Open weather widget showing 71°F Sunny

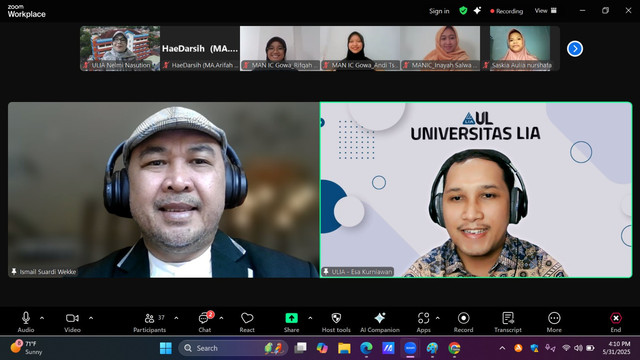click(27, 348)
